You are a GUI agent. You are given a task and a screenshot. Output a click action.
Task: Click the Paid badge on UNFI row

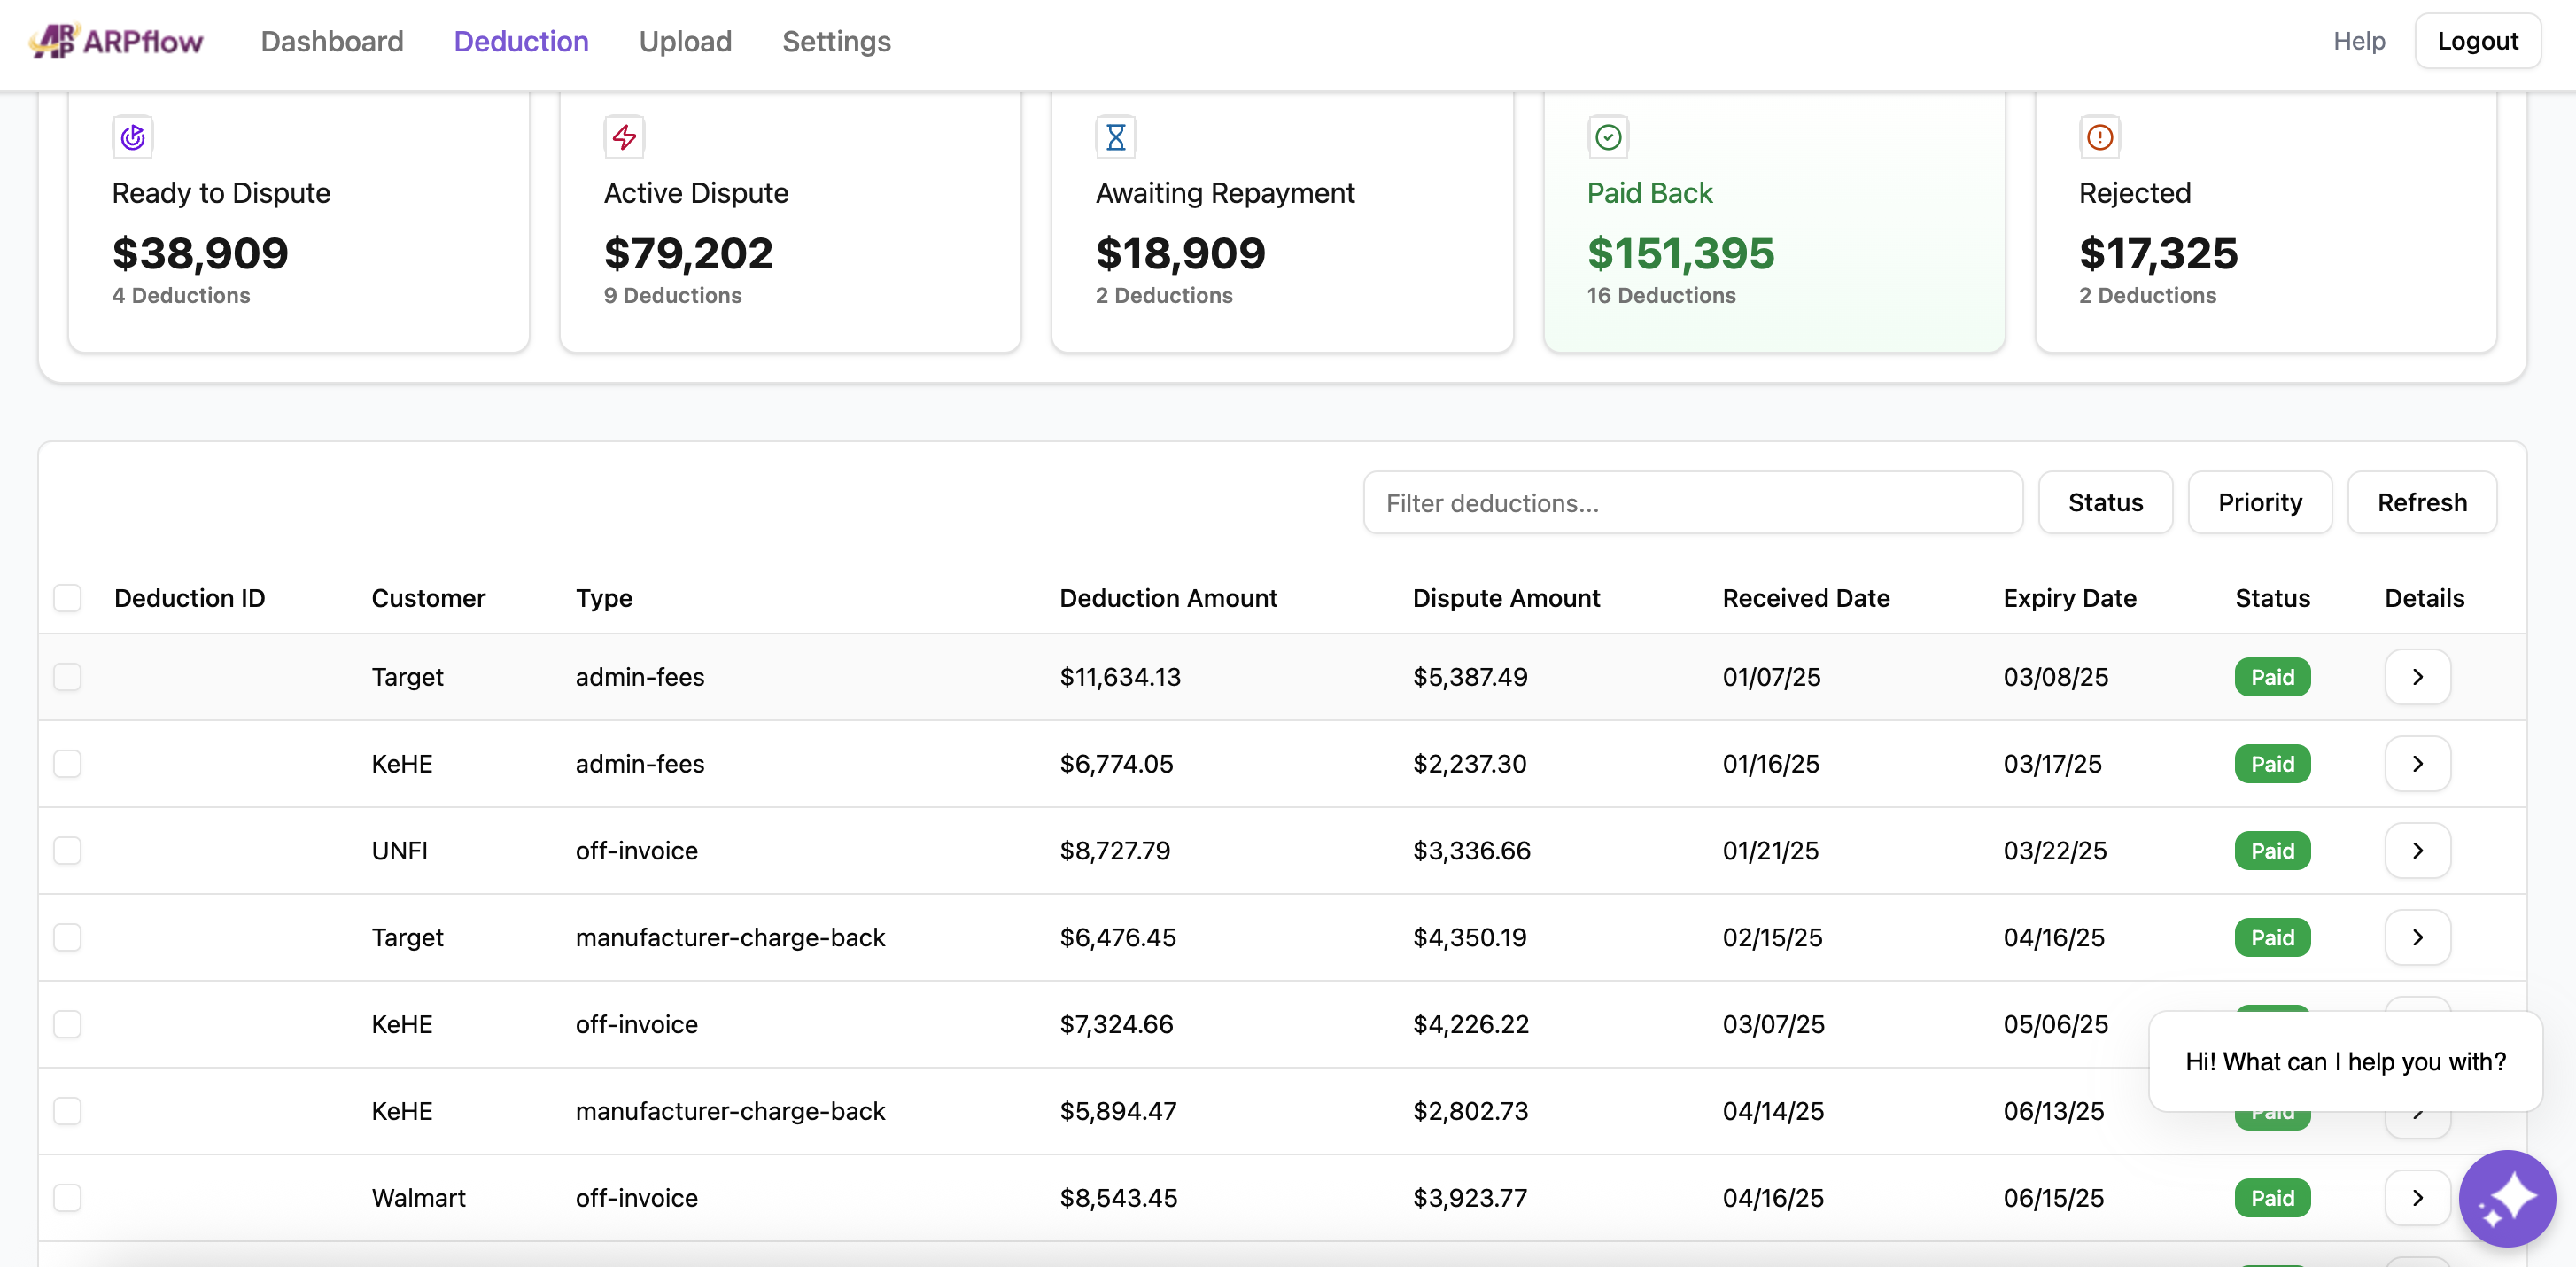pyautogui.click(x=2271, y=850)
